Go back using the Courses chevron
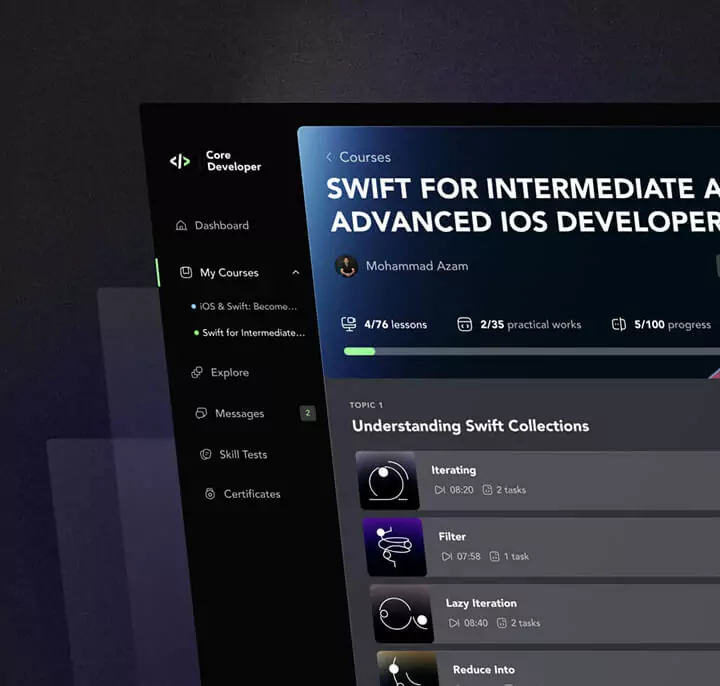This screenshot has height=686, width=720. 329,157
